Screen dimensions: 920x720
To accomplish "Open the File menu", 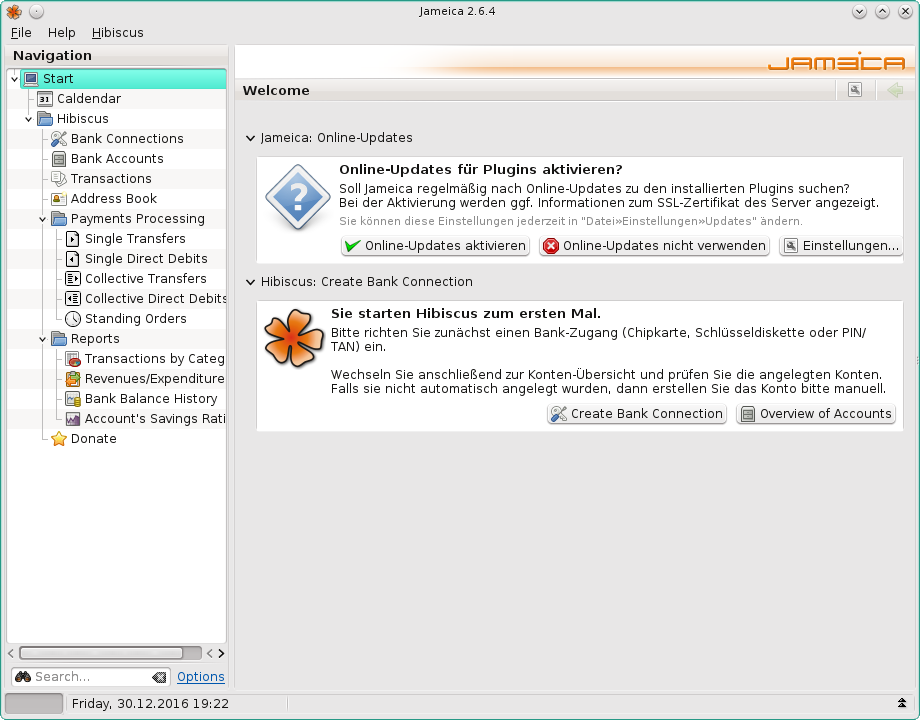I will point(21,32).
